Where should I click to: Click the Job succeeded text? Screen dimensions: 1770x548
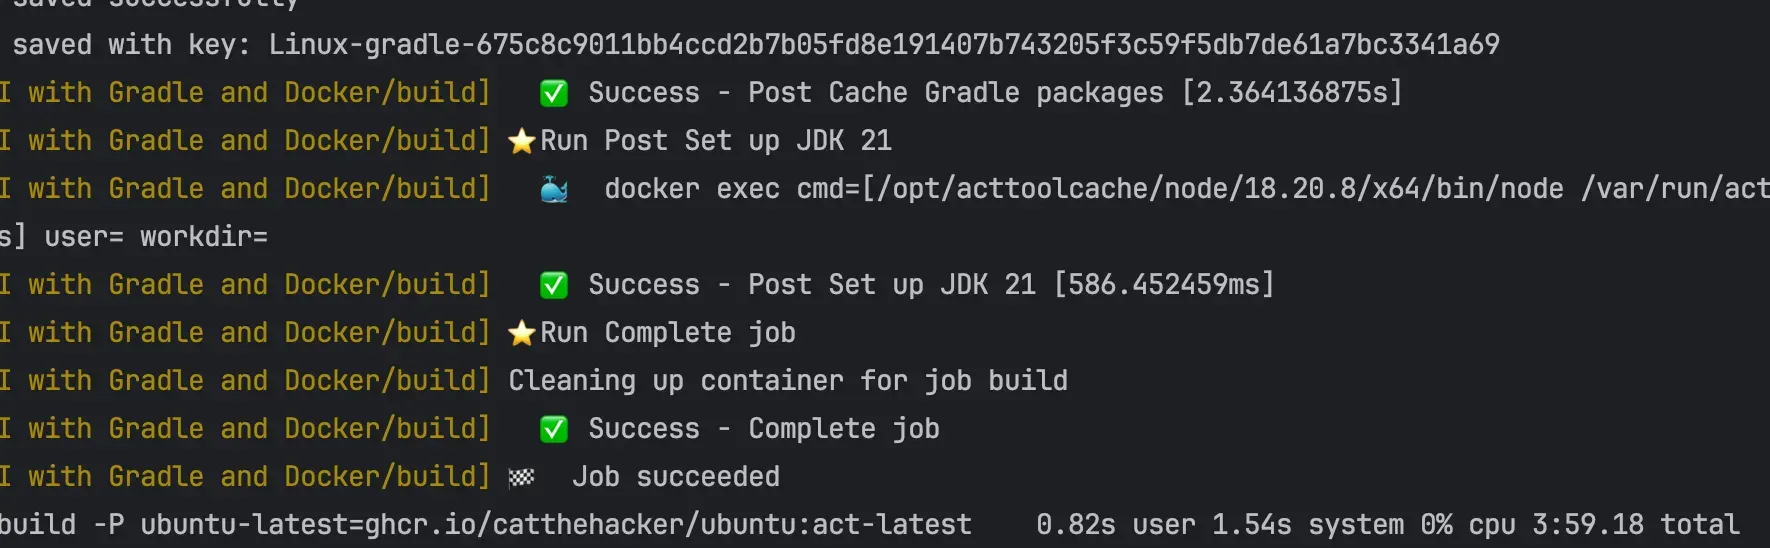tap(676, 477)
